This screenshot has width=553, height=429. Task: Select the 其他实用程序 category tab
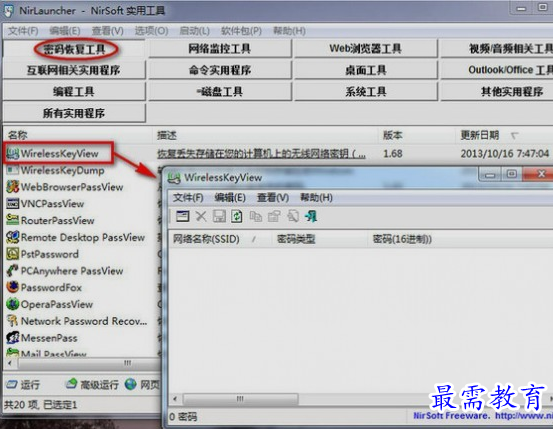(497, 92)
